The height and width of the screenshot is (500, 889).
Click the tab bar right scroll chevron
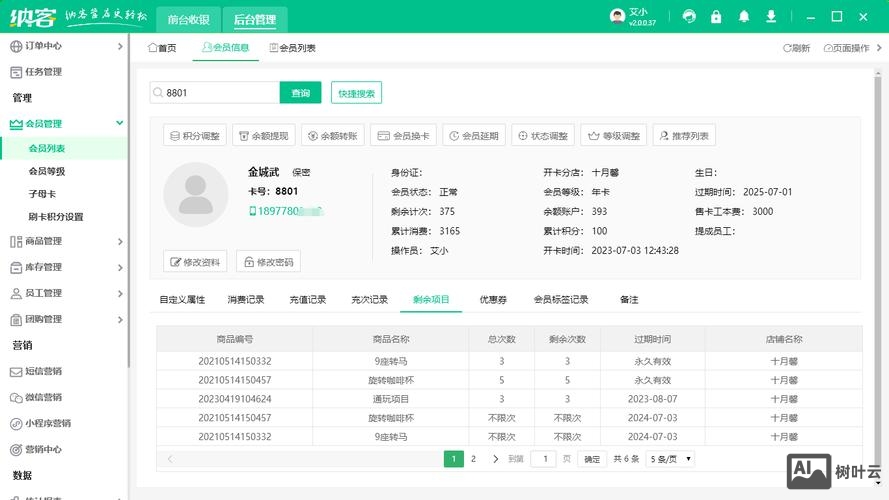click(879, 48)
